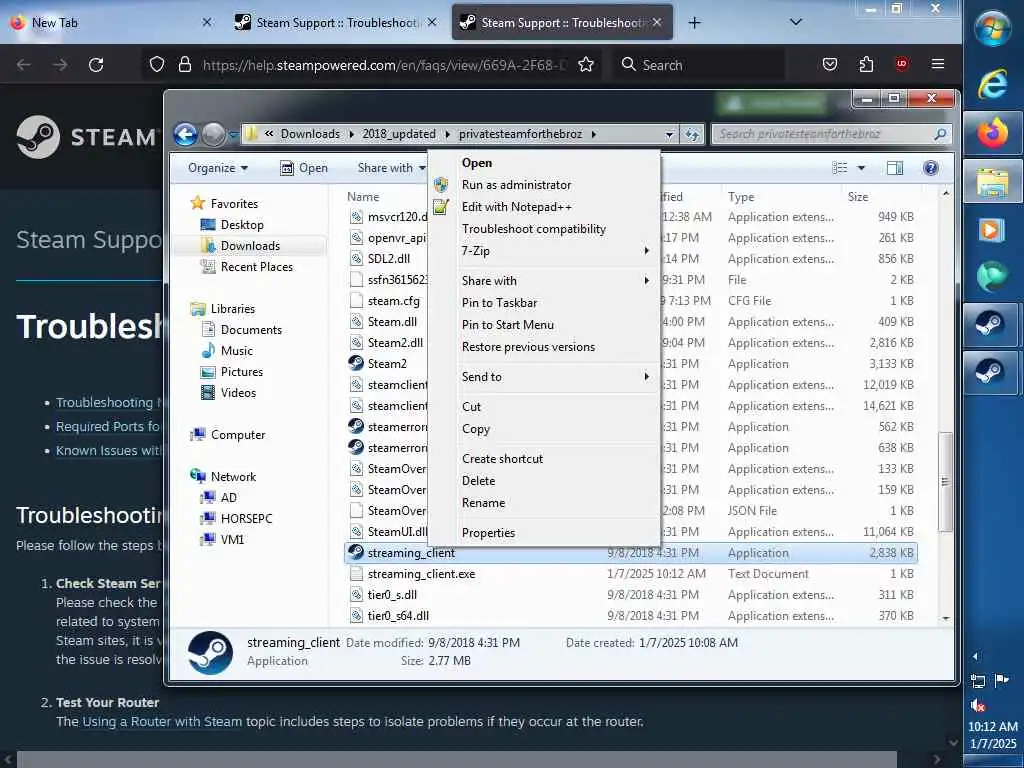Select Documents library
The width and height of the screenshot is (1024, 768).
(x=251, y=330)
